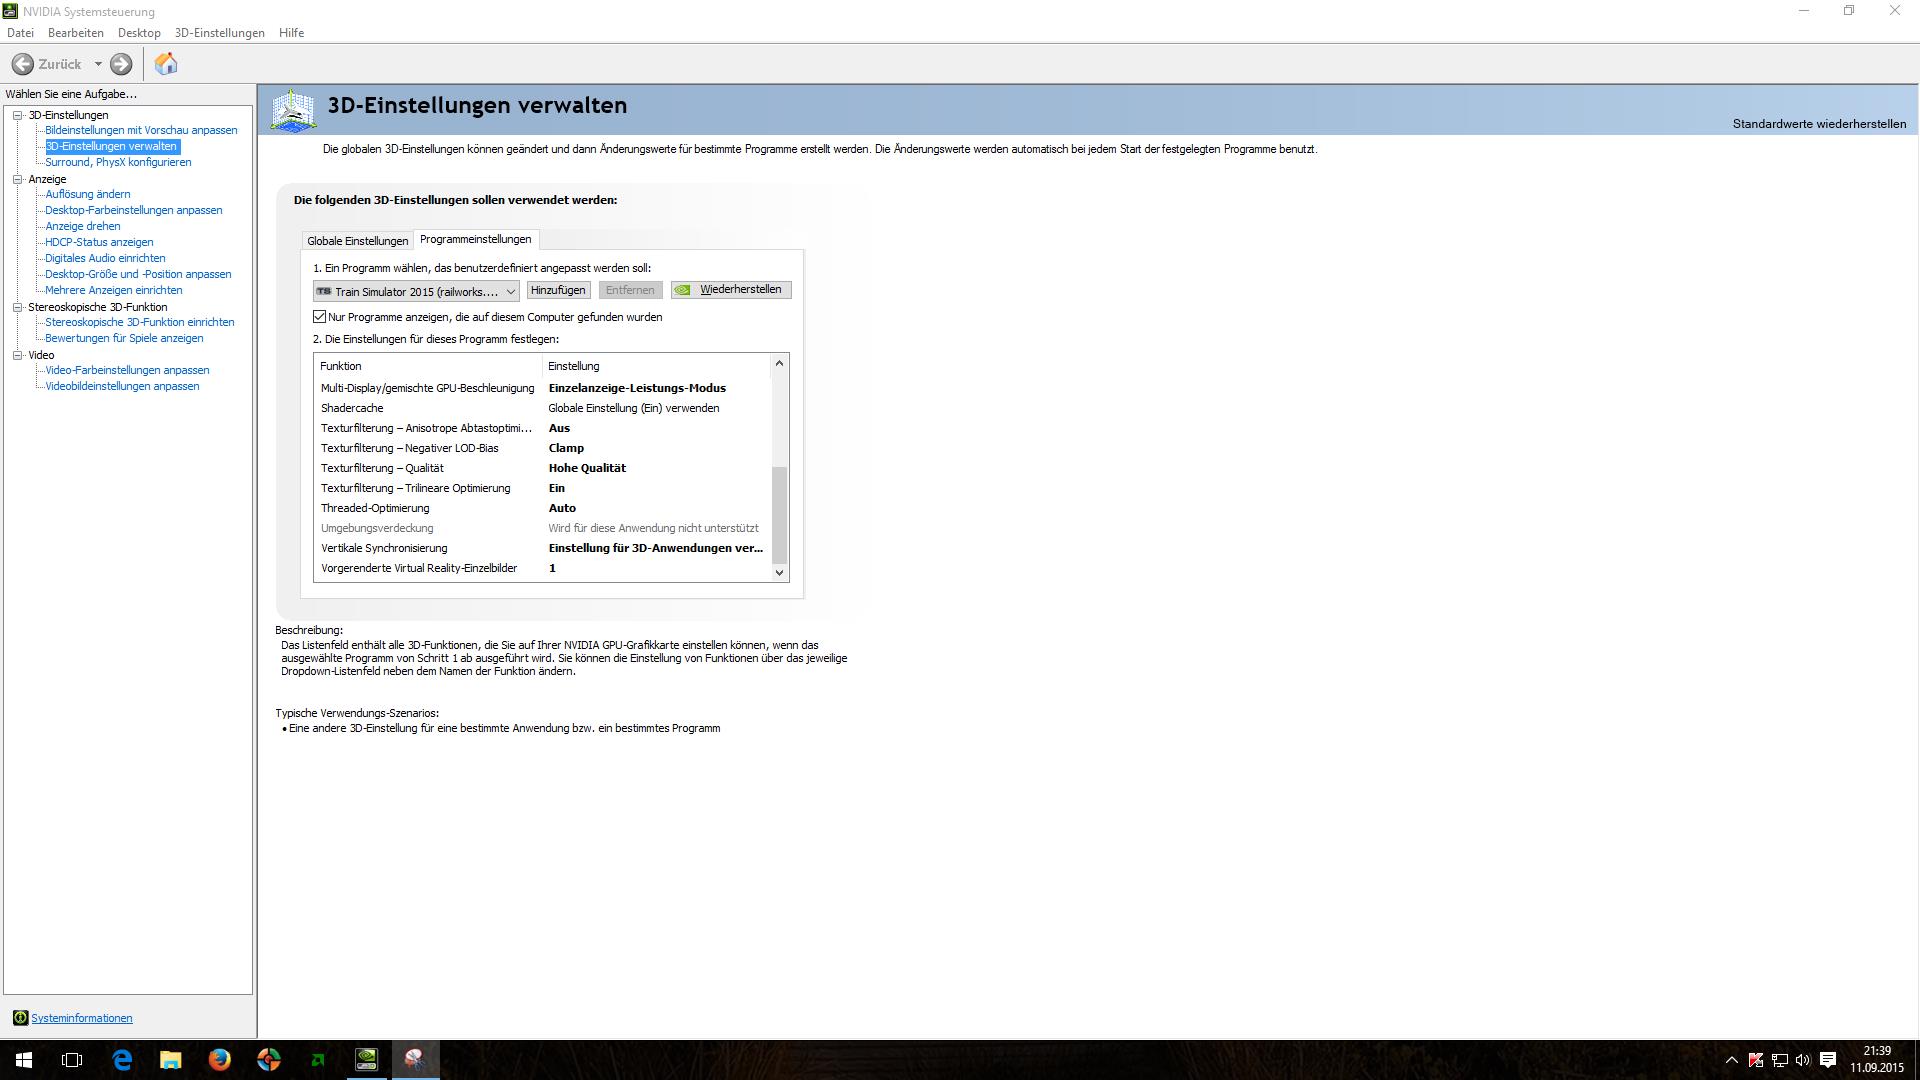Viewport: 1920px width, 1080px height.
Task: Switch to Globale Einstellungen tab
Action: pos(357,241)
